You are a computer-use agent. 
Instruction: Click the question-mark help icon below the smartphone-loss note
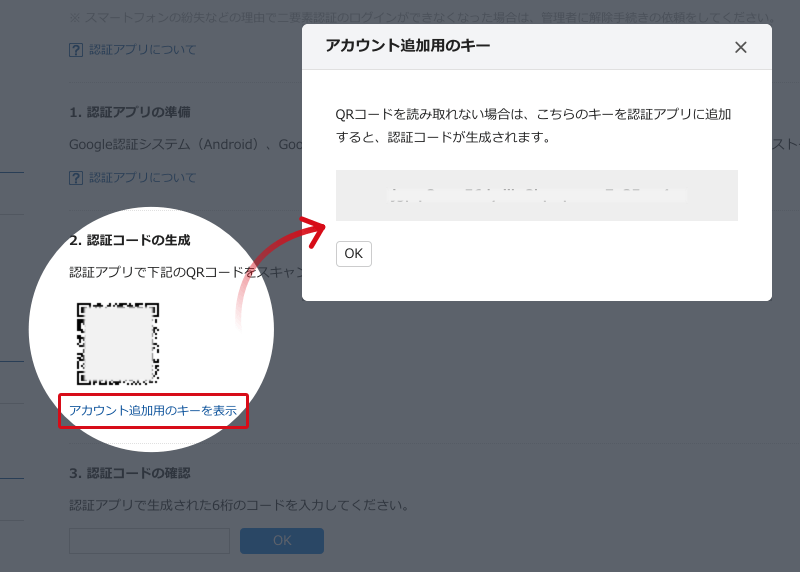(x=76, y=50)
